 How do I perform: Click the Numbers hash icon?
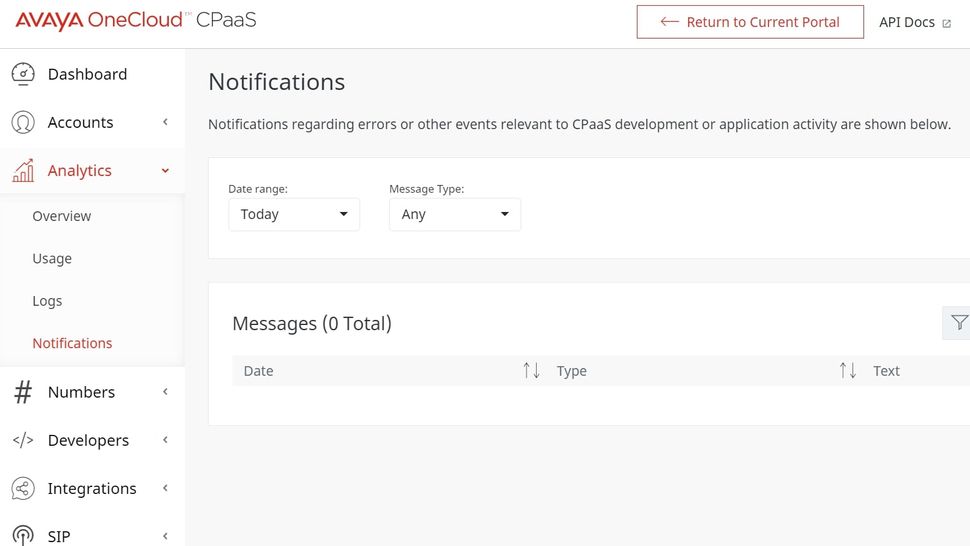click(x=23, y=392)
